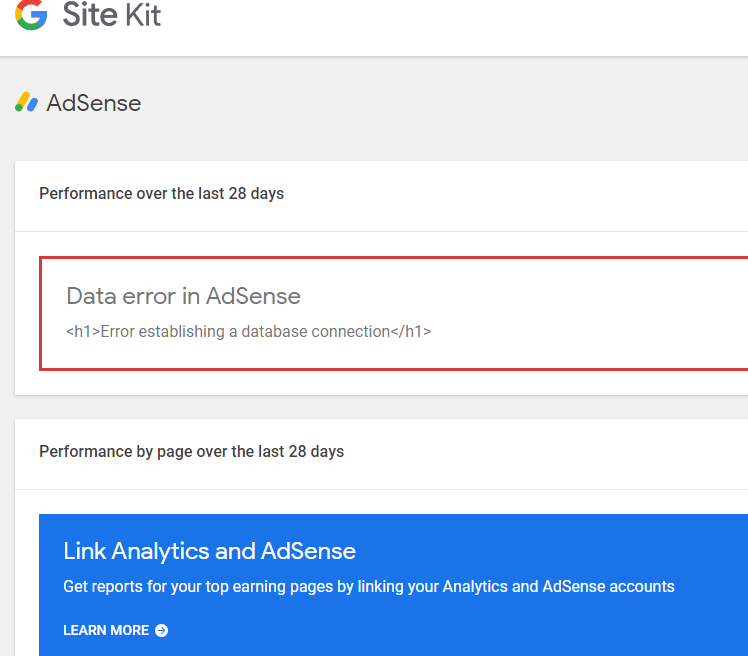Click the word 'Kit' in the header
Screen dimensions: 748x656
[x=141, y=15]
